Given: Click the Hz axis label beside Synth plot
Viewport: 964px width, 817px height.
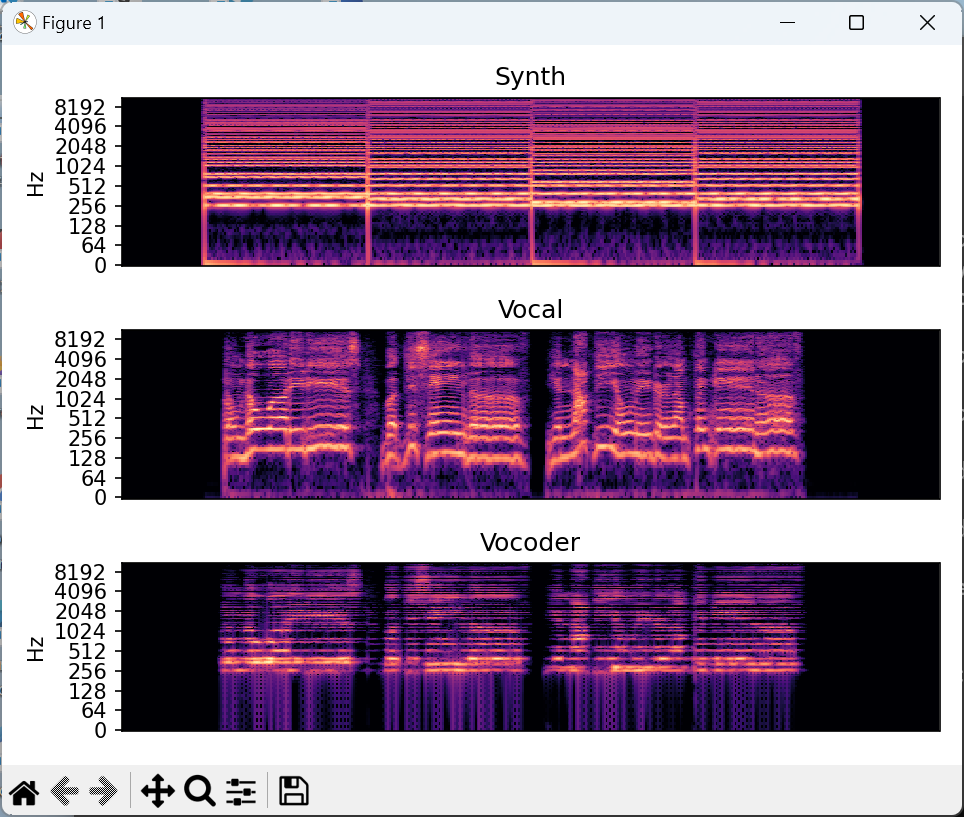Looking at the screenshot, I should click(x=36, y=183).
